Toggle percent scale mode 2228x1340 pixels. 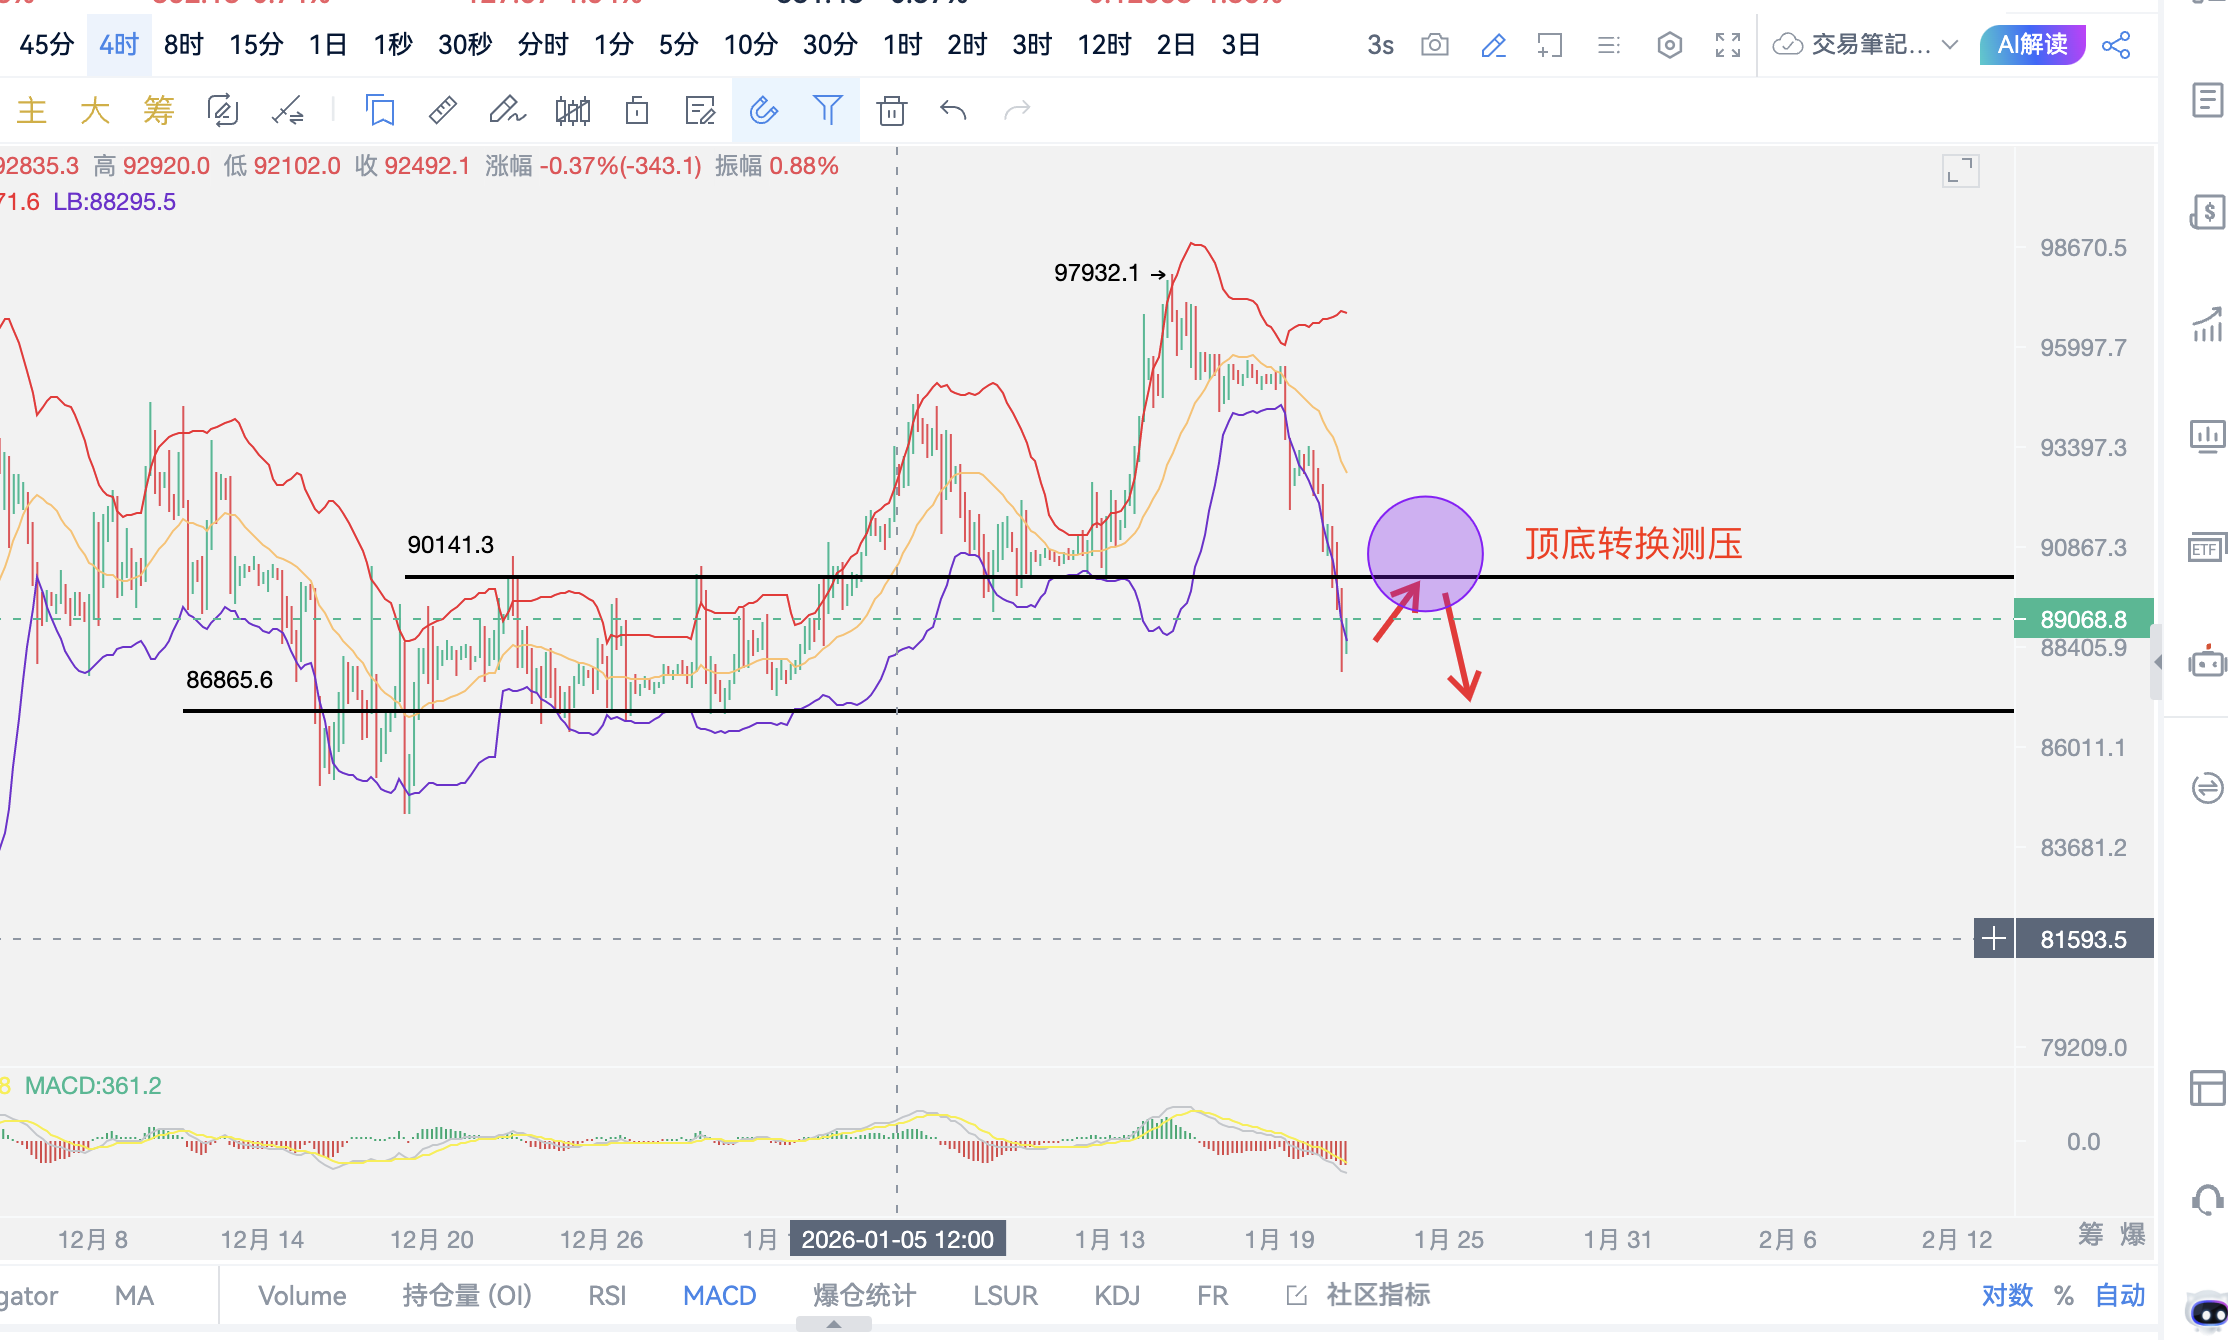click(x=2064, y=1296)
